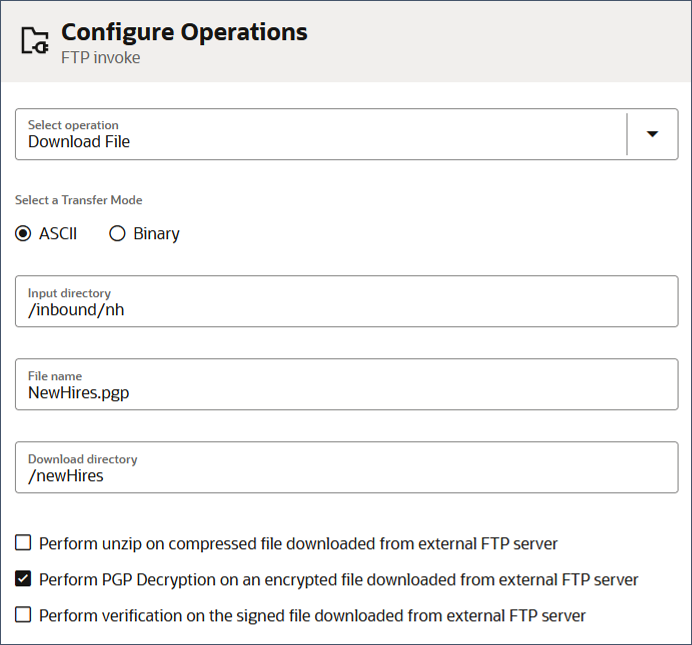Click the Perform unzip on compressed file label
692x645 pixels.
[x=298, y=544]
